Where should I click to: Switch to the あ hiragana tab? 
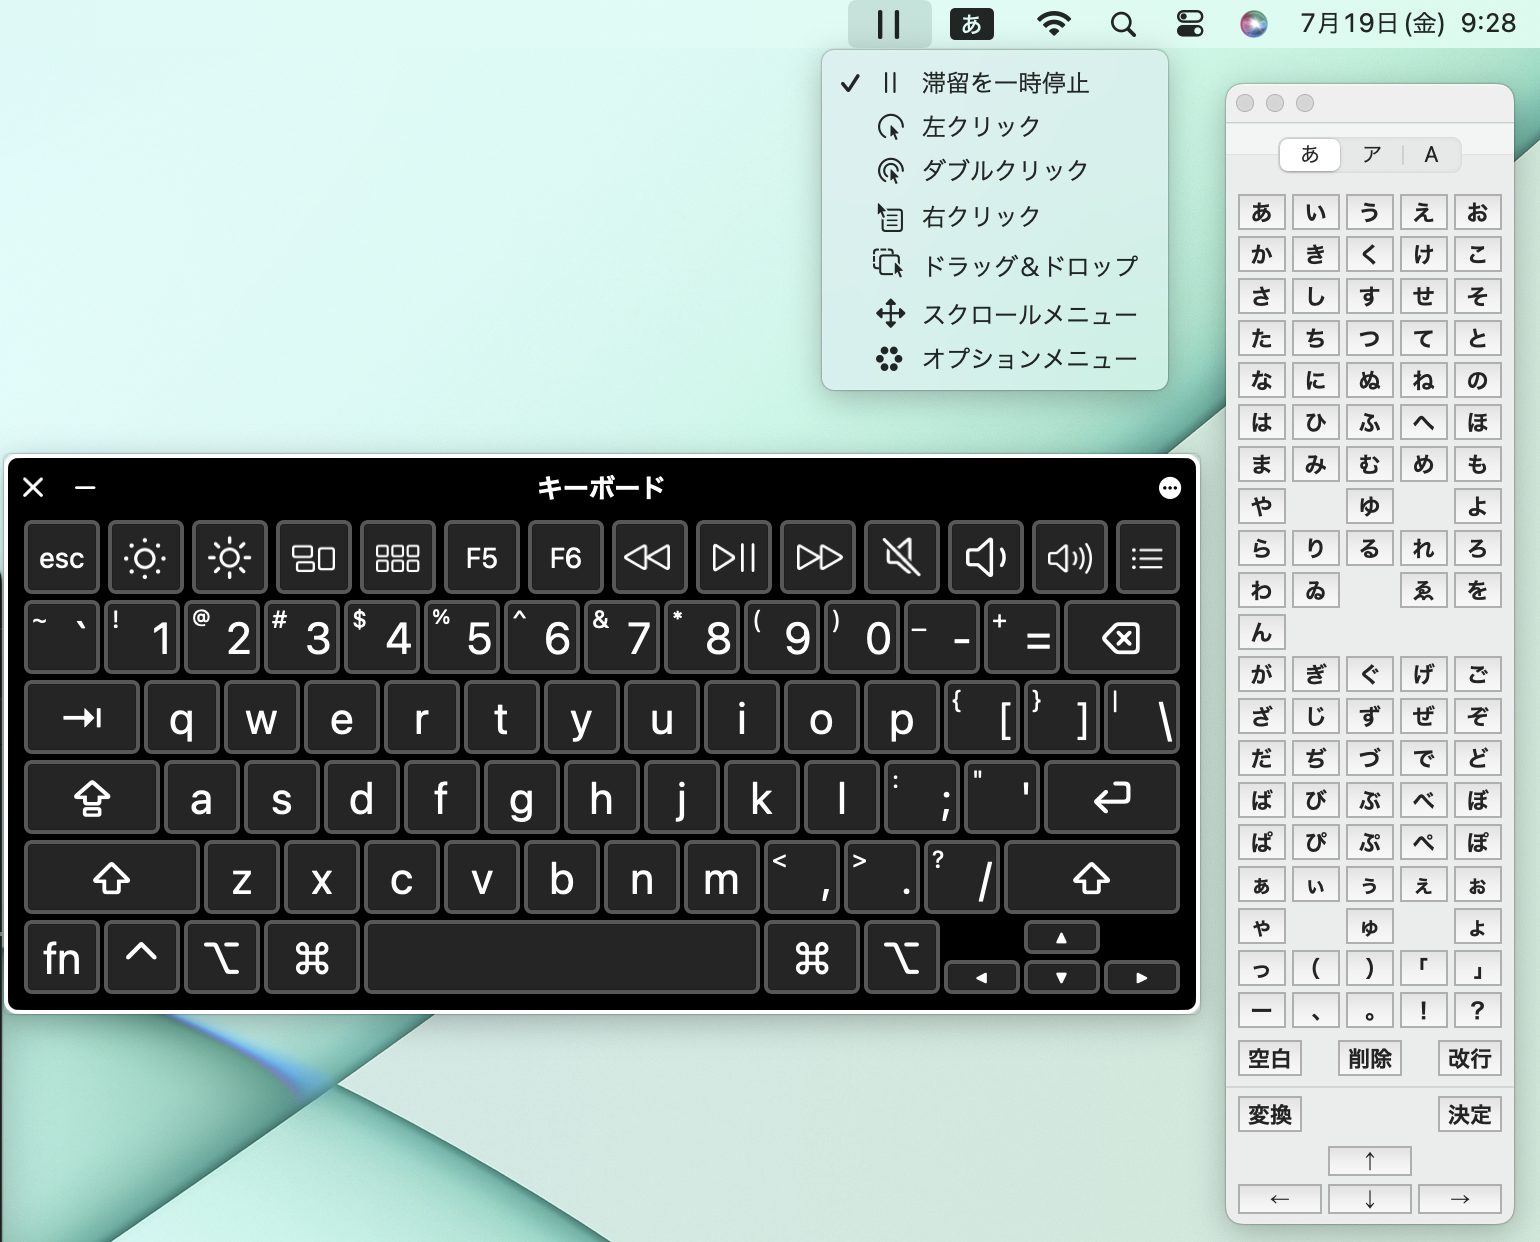click(x=1310, y=154)
